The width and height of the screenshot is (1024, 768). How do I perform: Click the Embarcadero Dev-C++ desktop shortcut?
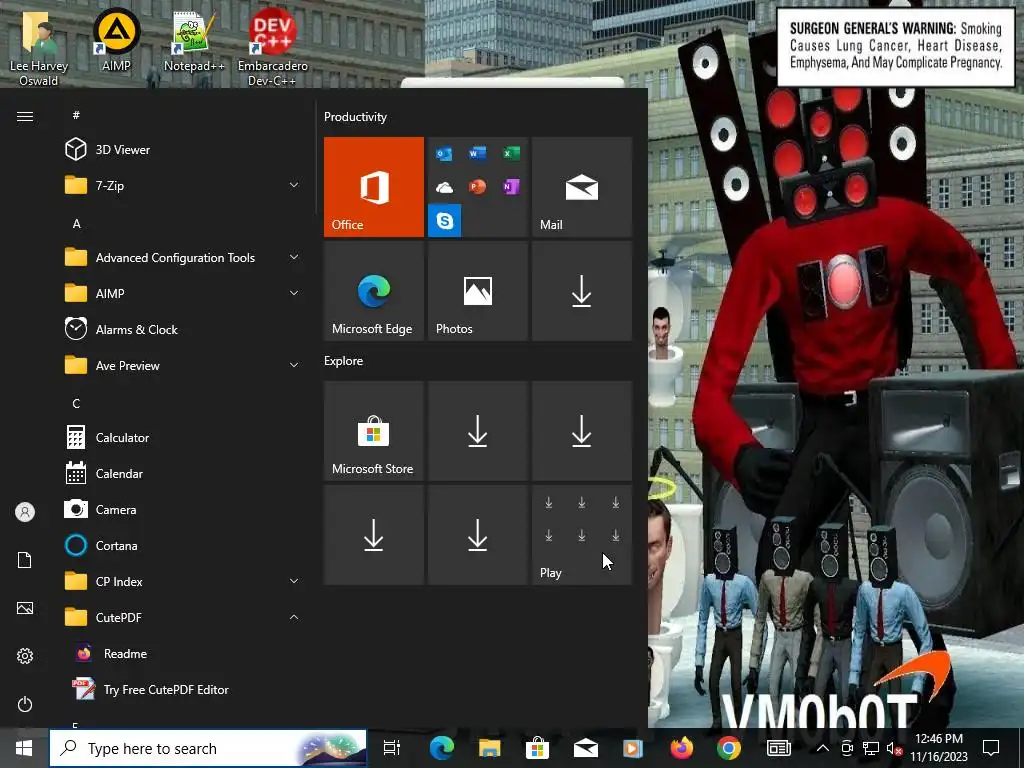272,47
